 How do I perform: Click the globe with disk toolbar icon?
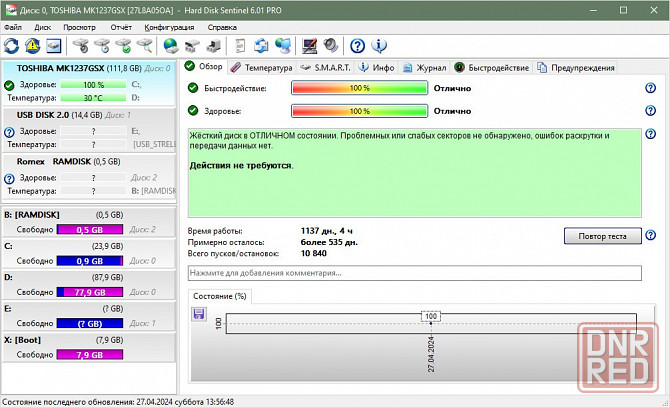click(x=171, y=45)
